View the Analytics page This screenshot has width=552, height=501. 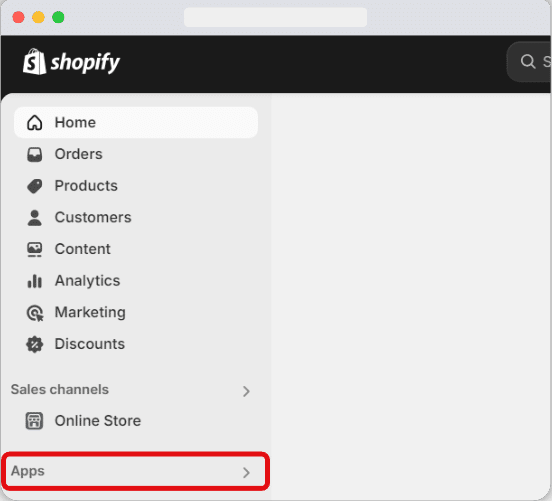(136, 281)
